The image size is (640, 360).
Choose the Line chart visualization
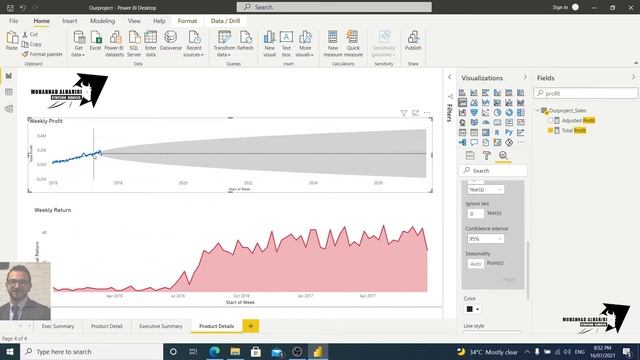point(462,102)
